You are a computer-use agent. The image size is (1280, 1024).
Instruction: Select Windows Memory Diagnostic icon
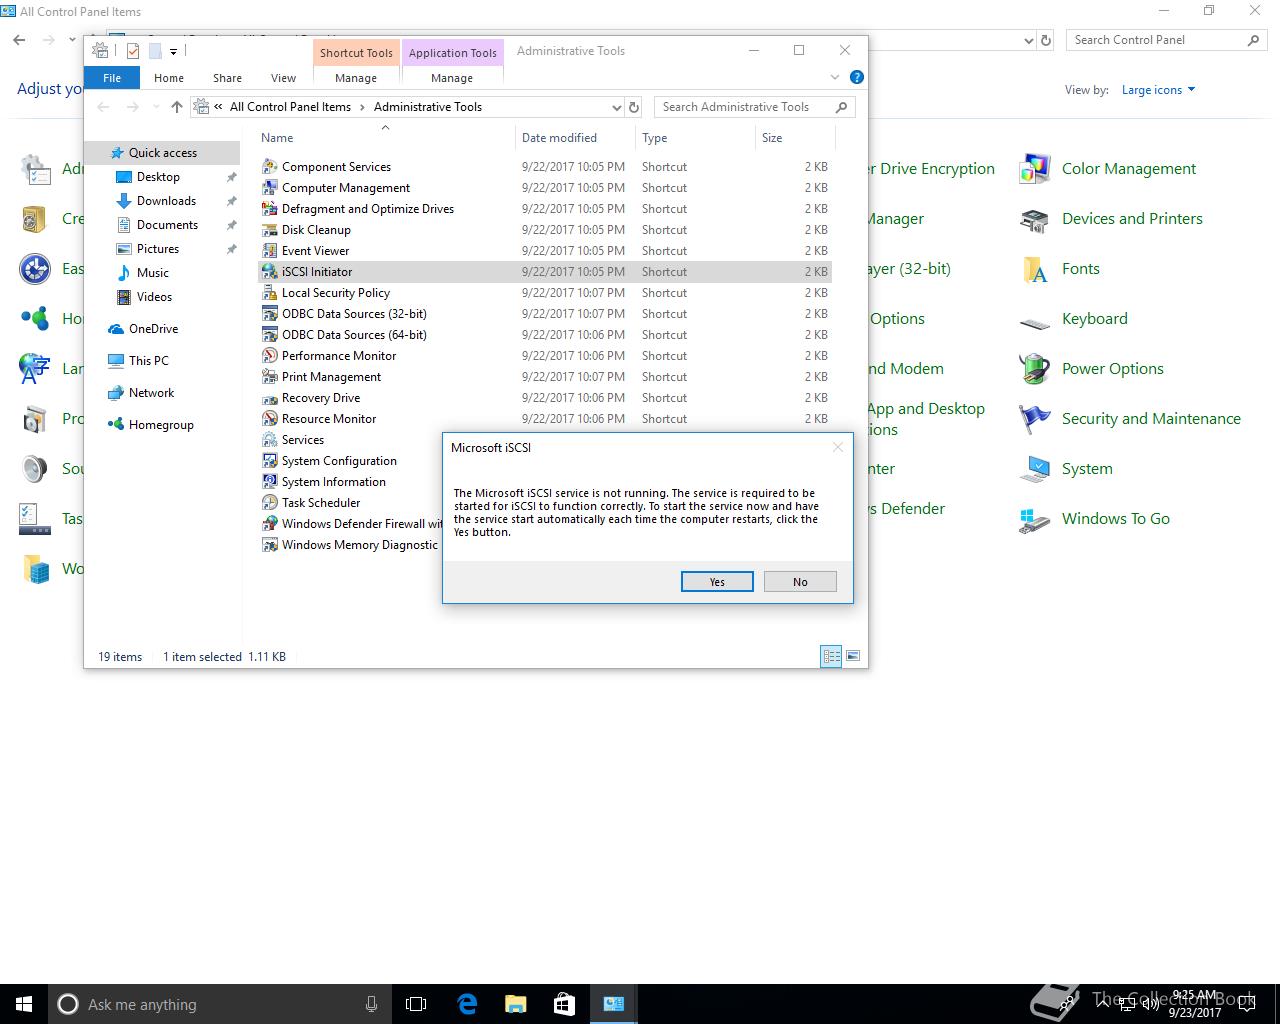pos(269,545)
